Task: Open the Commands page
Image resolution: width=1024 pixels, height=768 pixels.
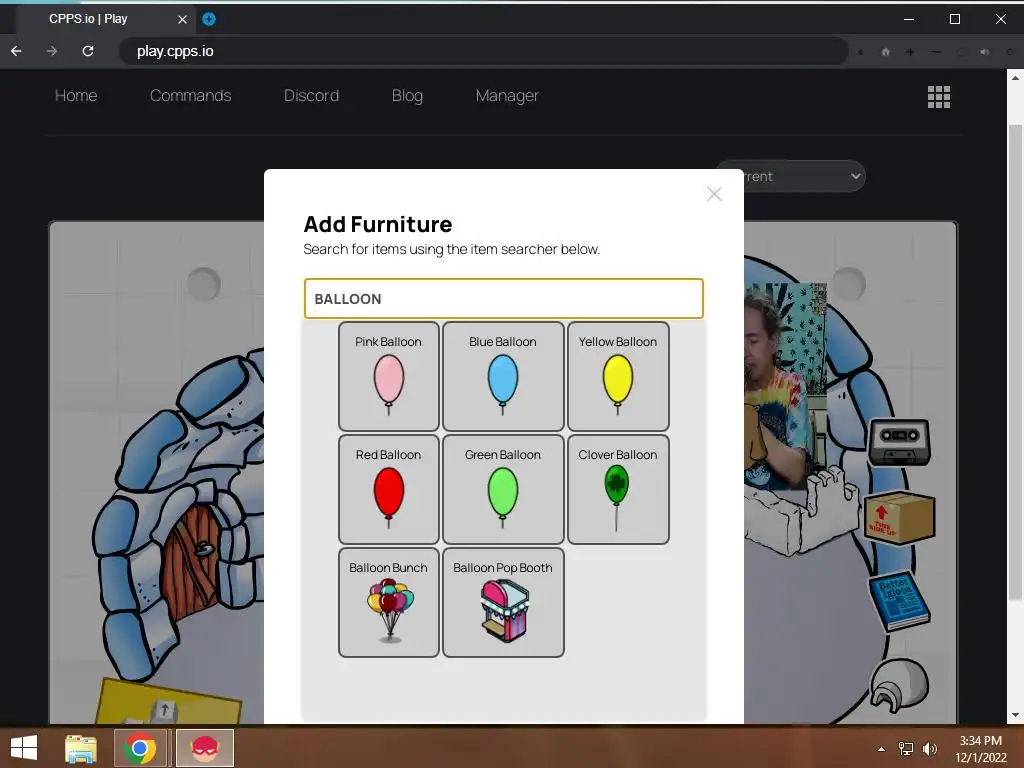Action: tap(190, 95)
